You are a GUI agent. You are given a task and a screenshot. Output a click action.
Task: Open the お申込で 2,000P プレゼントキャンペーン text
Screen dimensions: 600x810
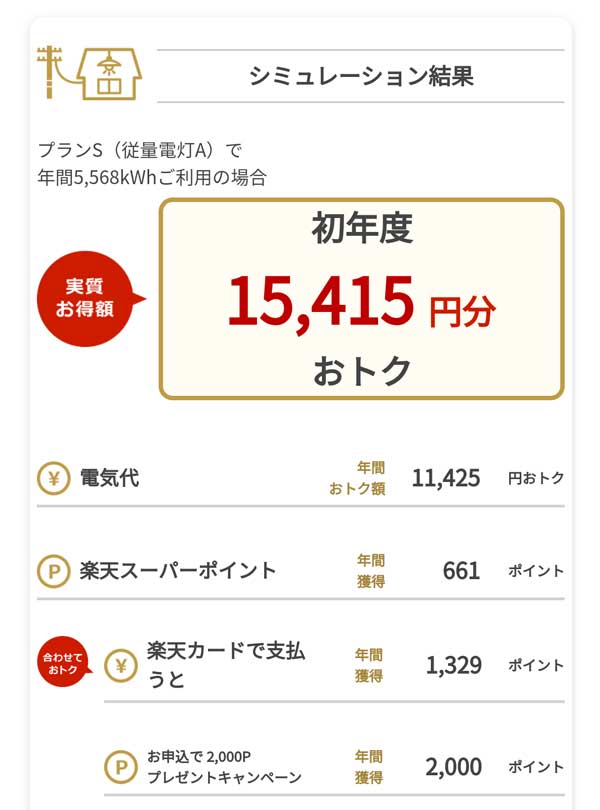pyautogui.click(x=224, y=767)
